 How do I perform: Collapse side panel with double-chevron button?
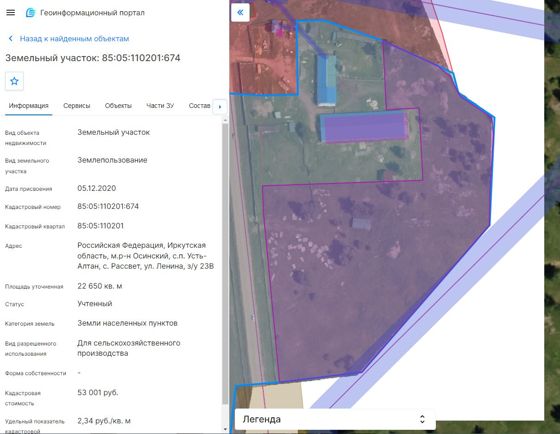pyautogui.click(x=240, y=13)
